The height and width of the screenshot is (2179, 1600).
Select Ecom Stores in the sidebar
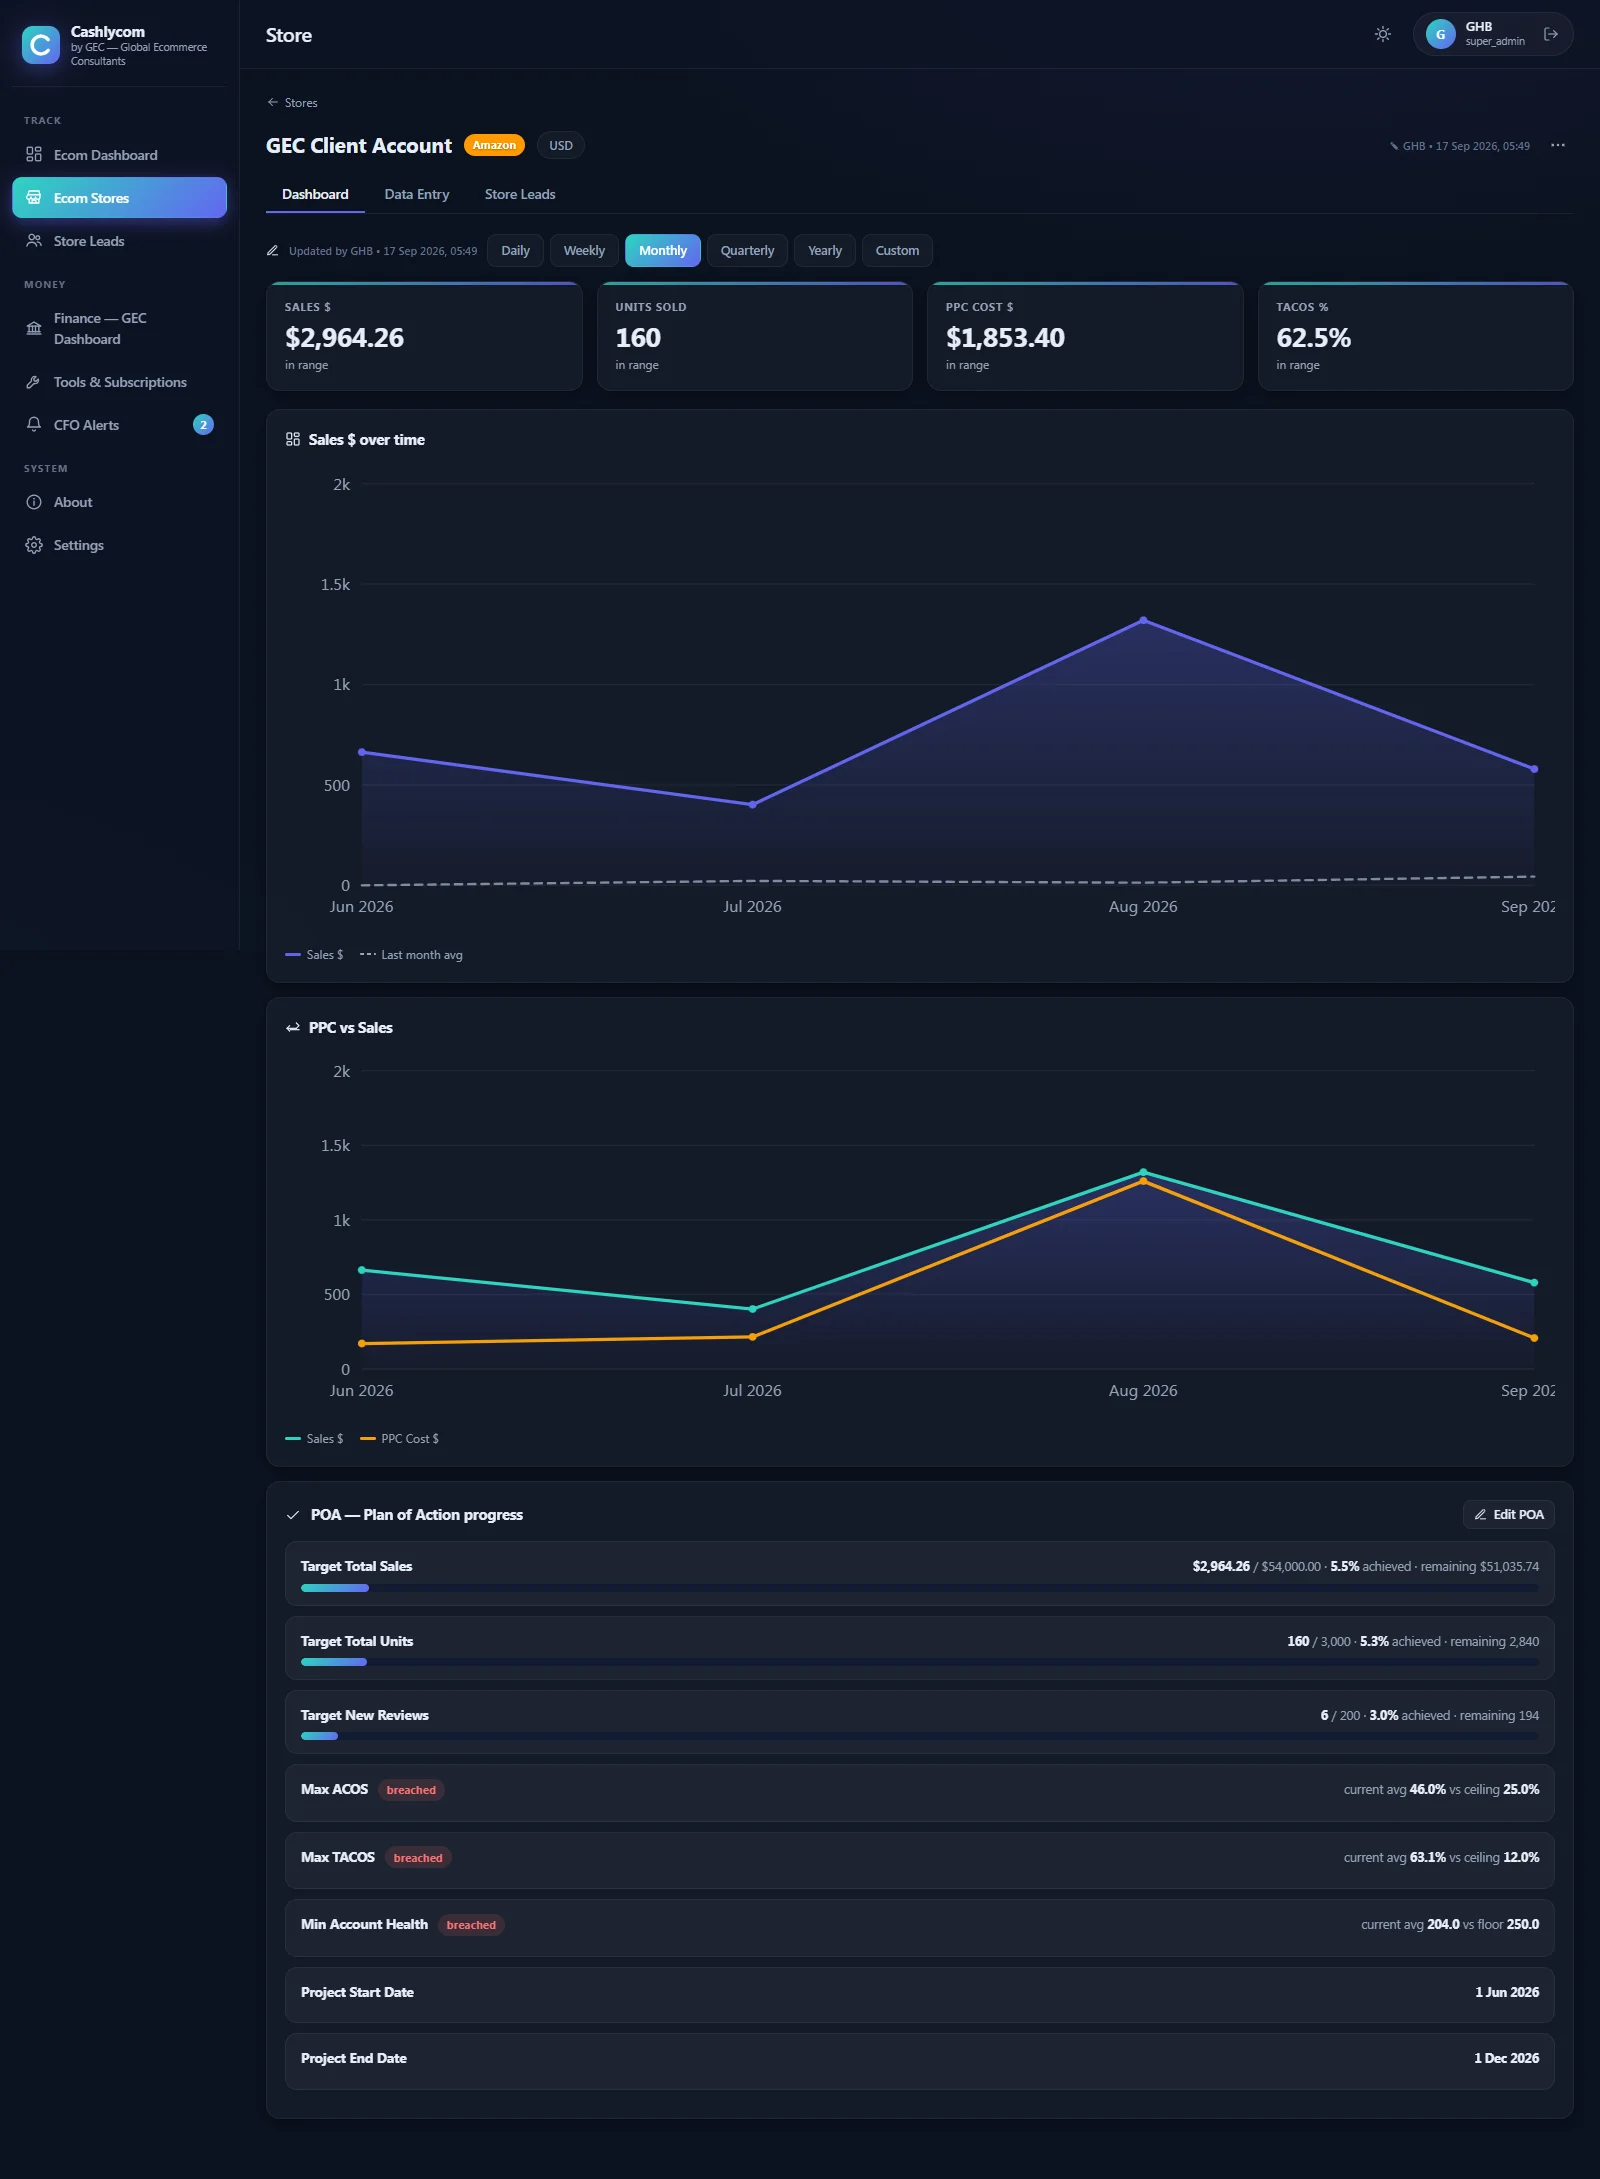pos(119,198)
